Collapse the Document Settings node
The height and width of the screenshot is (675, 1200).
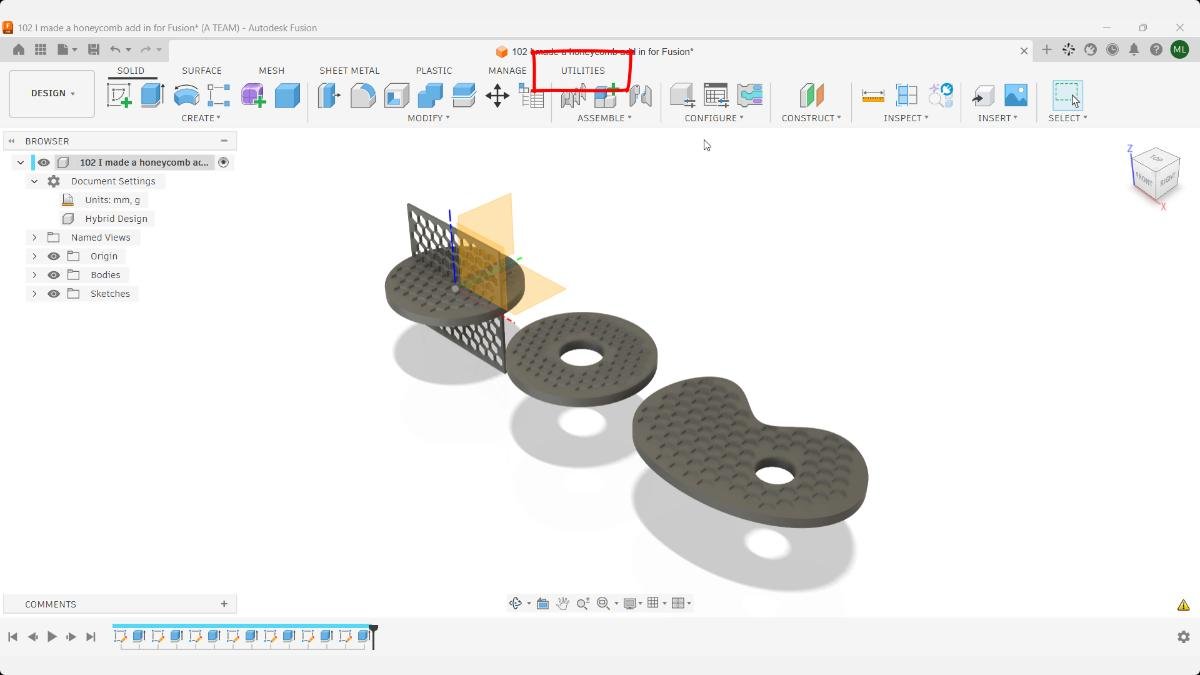coord(34,181)
